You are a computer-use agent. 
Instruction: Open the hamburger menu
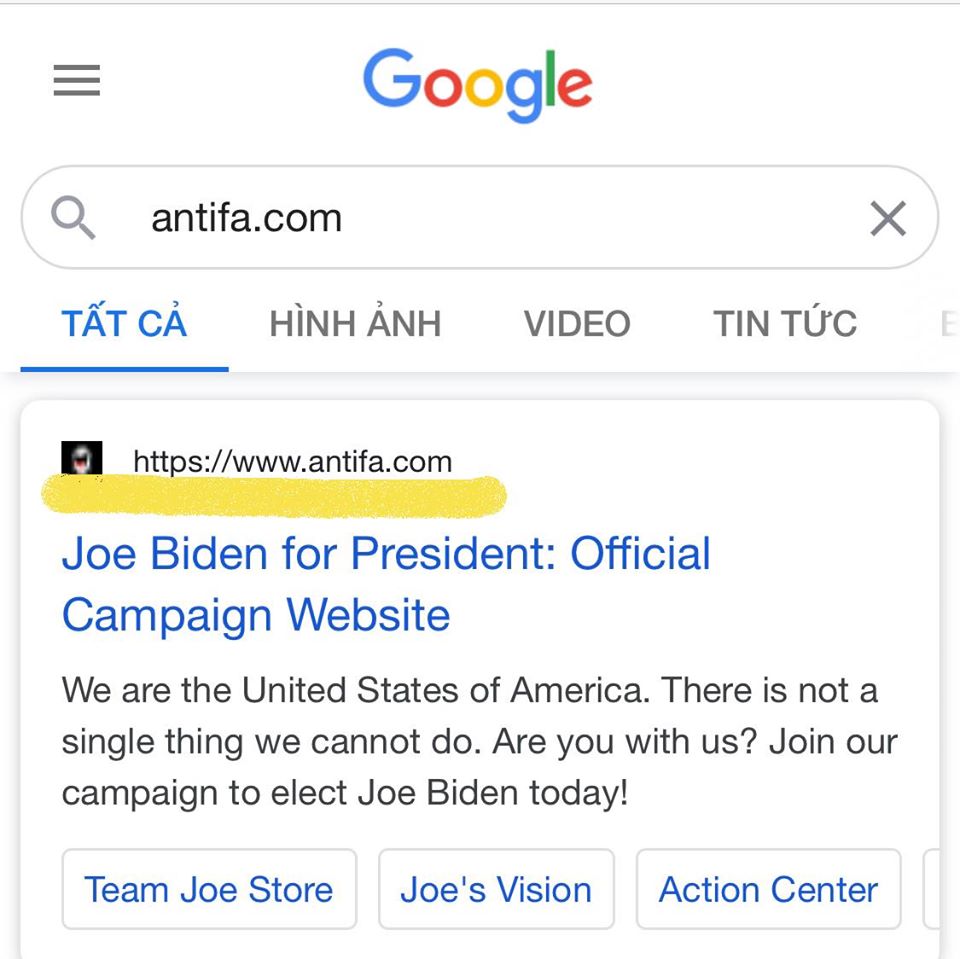(77, 80)
